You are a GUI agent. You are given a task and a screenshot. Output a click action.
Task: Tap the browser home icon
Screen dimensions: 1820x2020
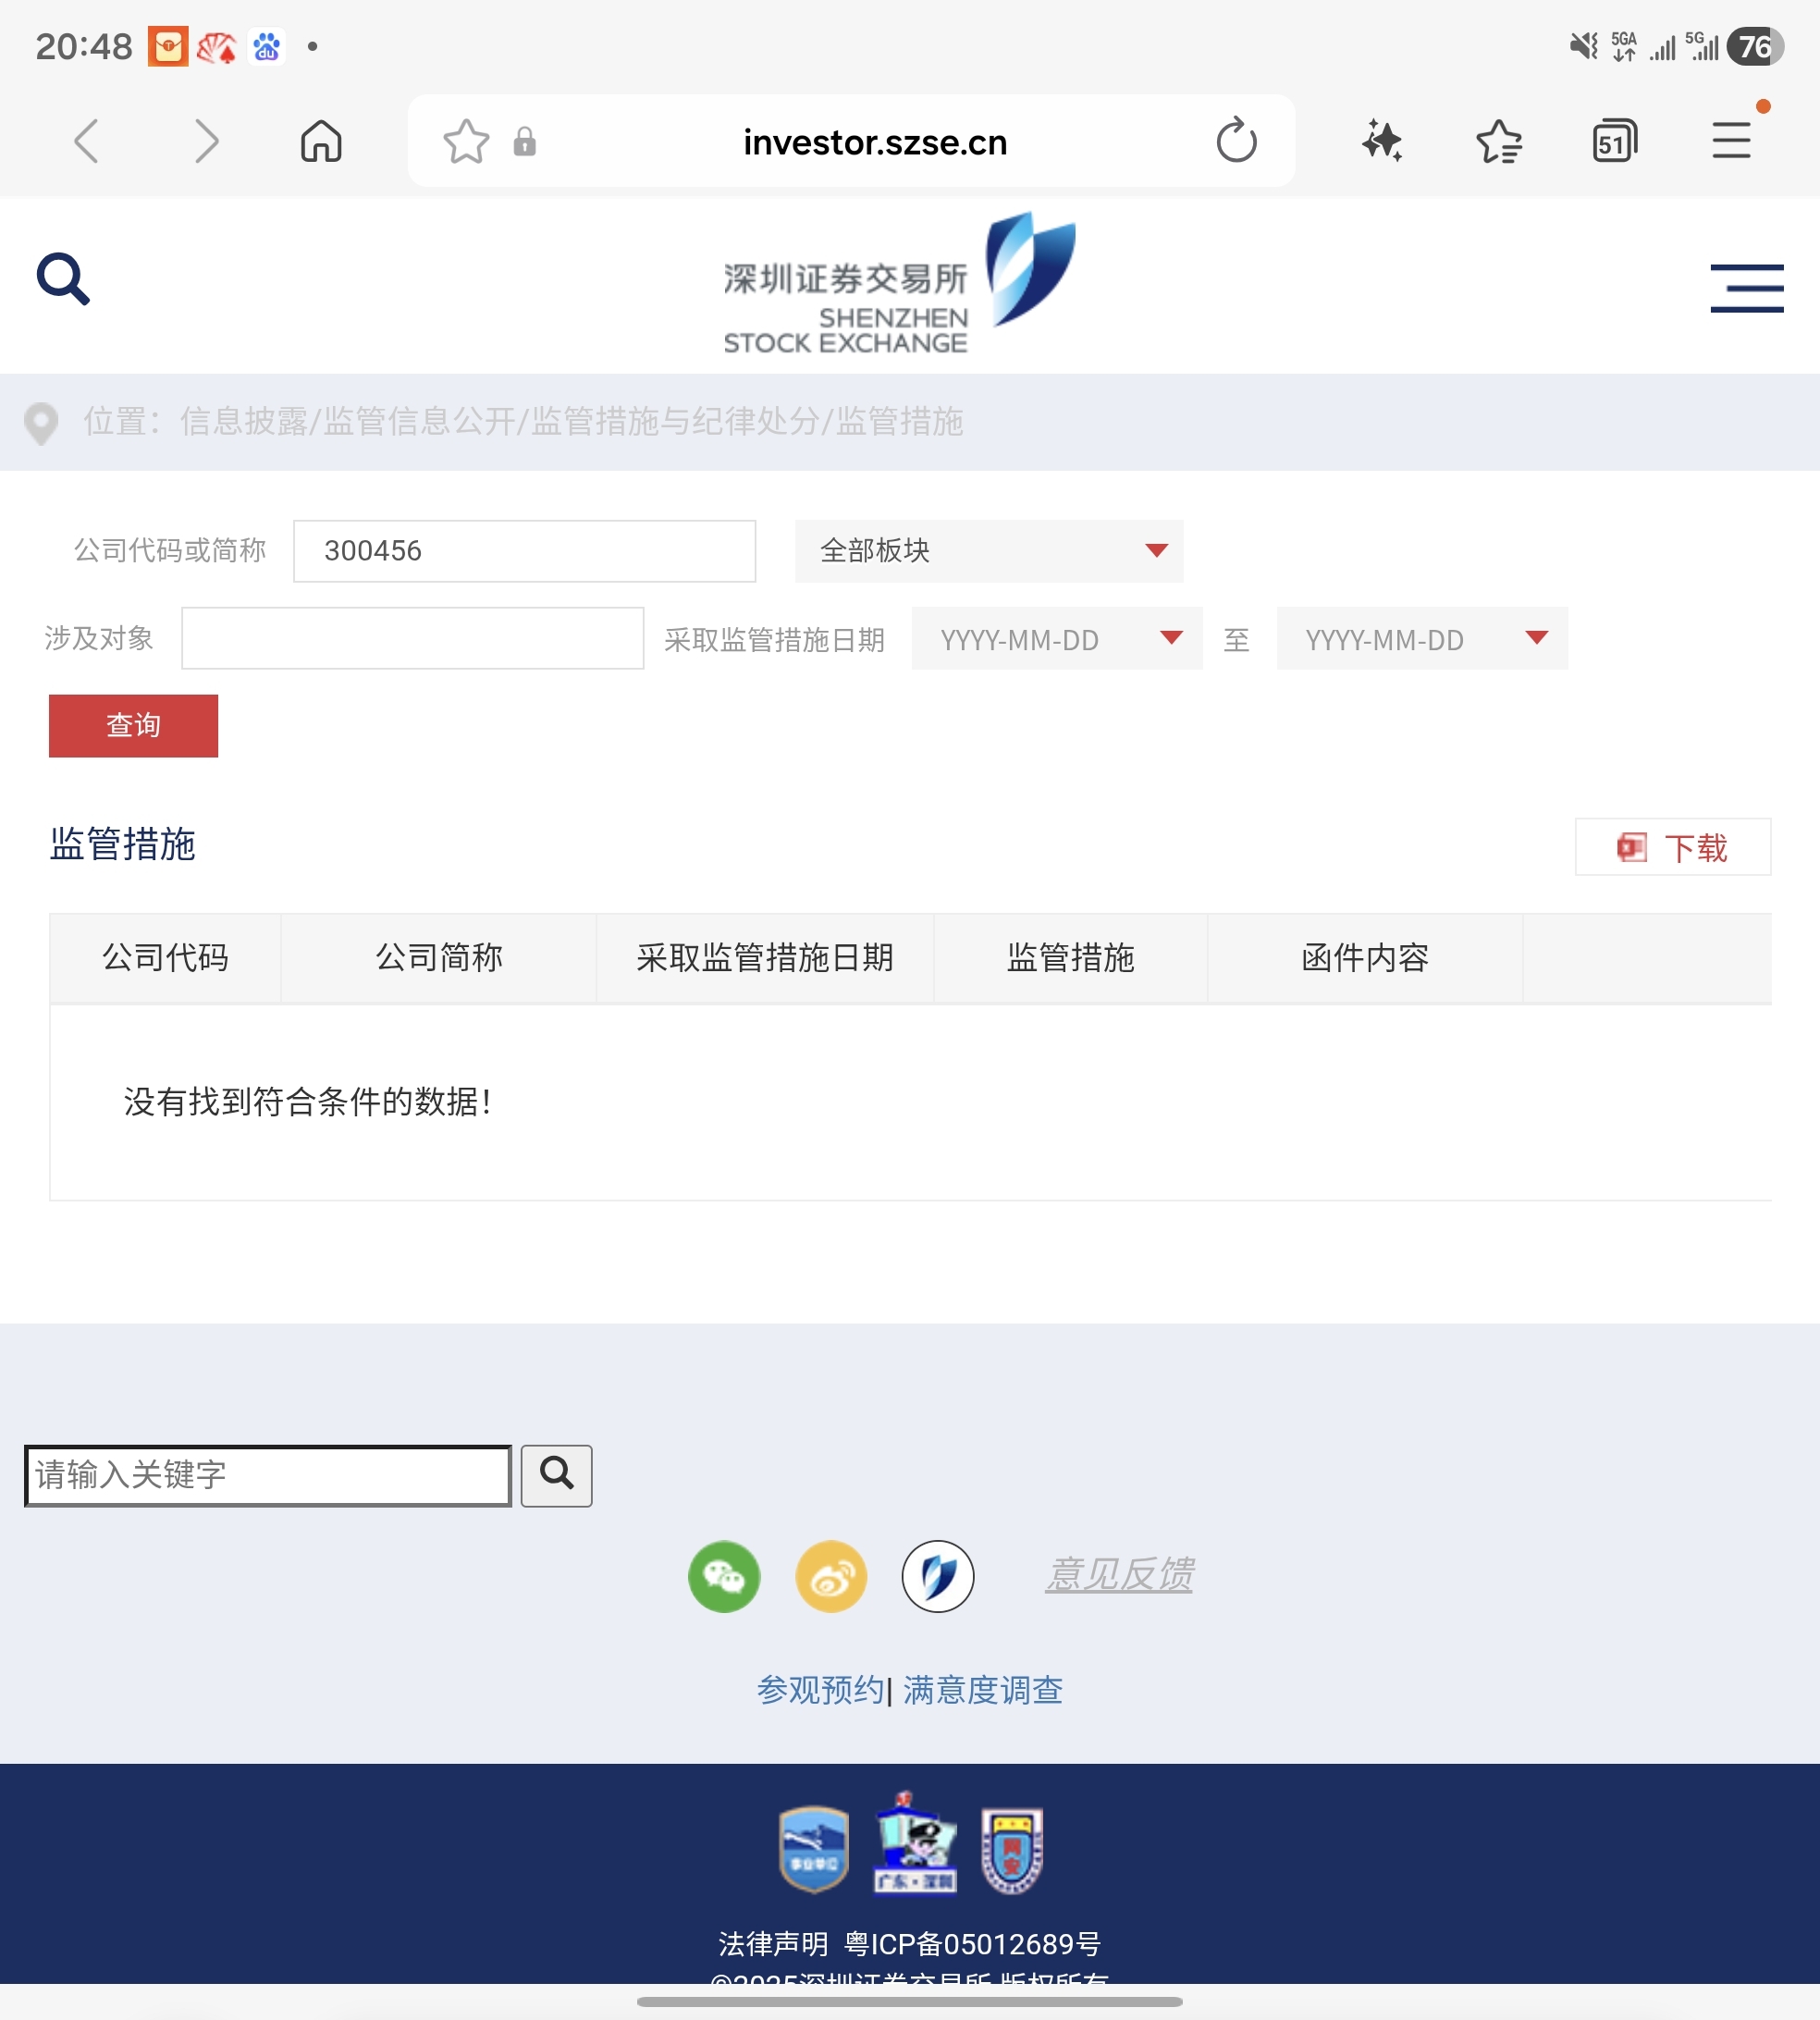(x=321, y=141)
